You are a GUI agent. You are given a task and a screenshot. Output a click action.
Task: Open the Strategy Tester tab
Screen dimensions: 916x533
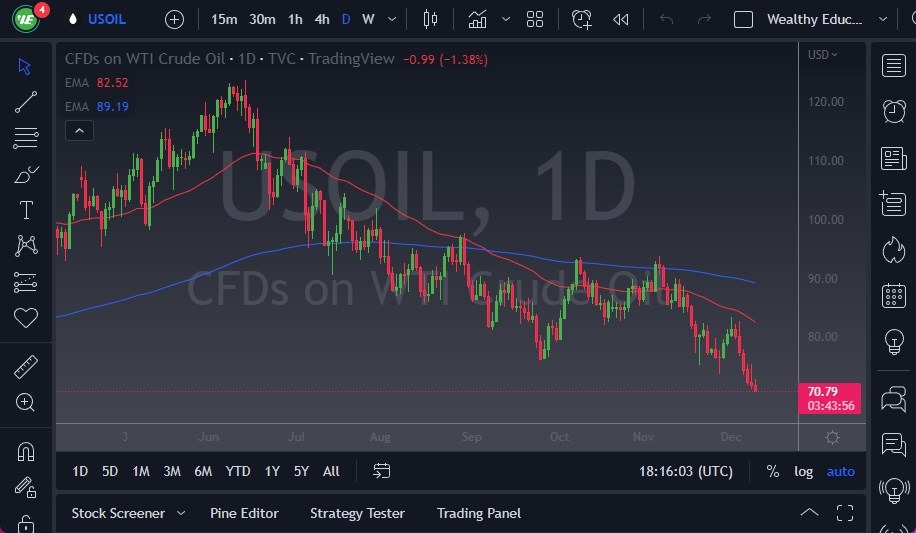357,513
